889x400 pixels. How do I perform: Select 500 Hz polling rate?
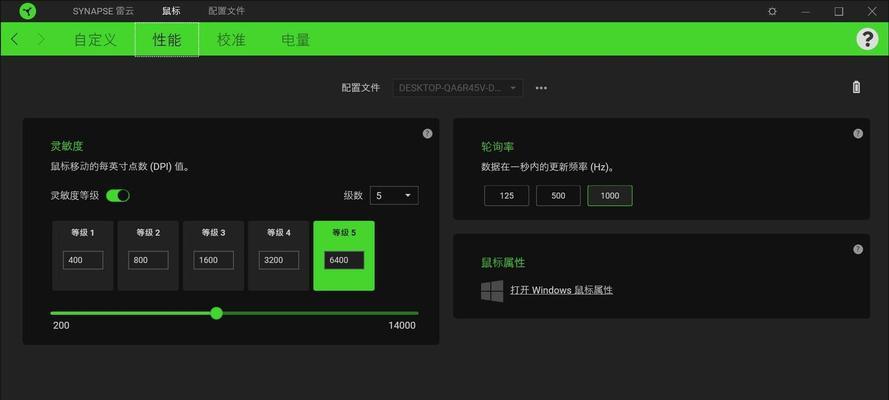pyautogui.click(x=558, y=195)
